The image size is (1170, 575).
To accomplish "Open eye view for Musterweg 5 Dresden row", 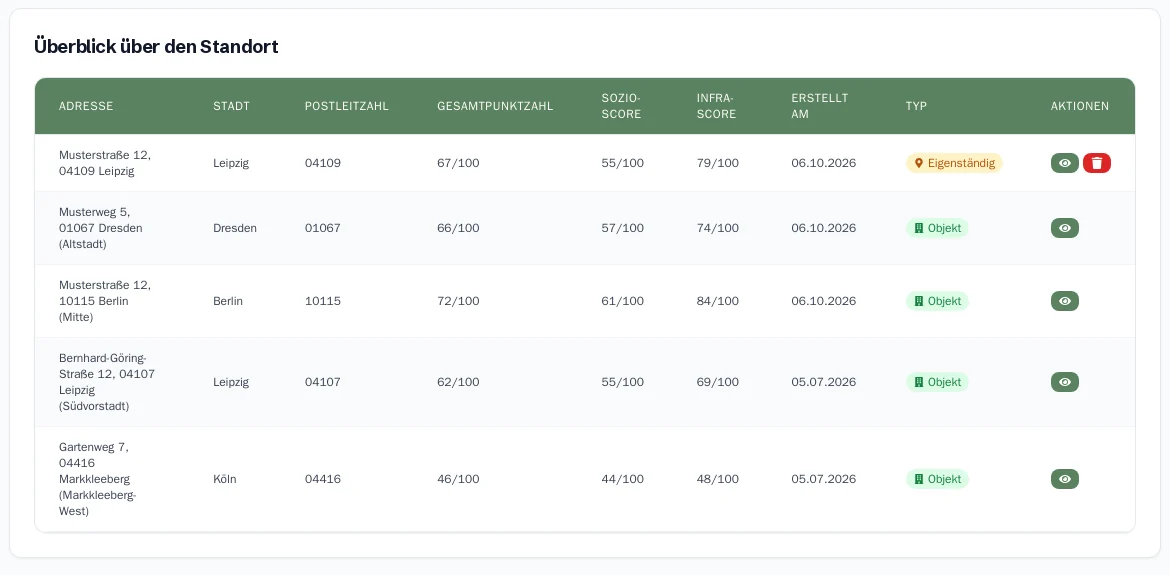I will 1065,228.
